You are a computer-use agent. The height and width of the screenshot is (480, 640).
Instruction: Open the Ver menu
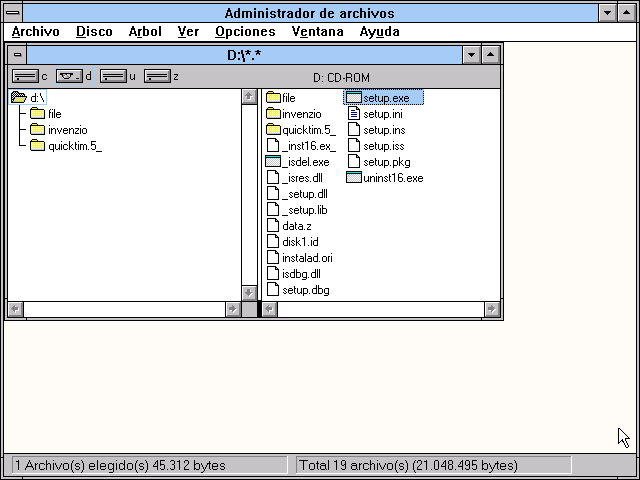(188, 31)
